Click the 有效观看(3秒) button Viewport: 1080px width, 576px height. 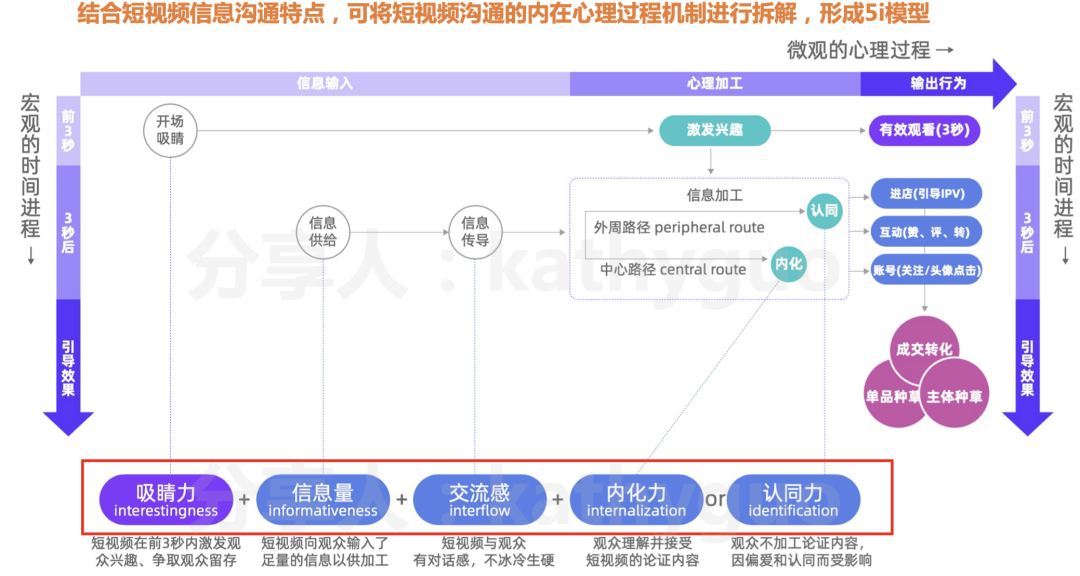925,130
